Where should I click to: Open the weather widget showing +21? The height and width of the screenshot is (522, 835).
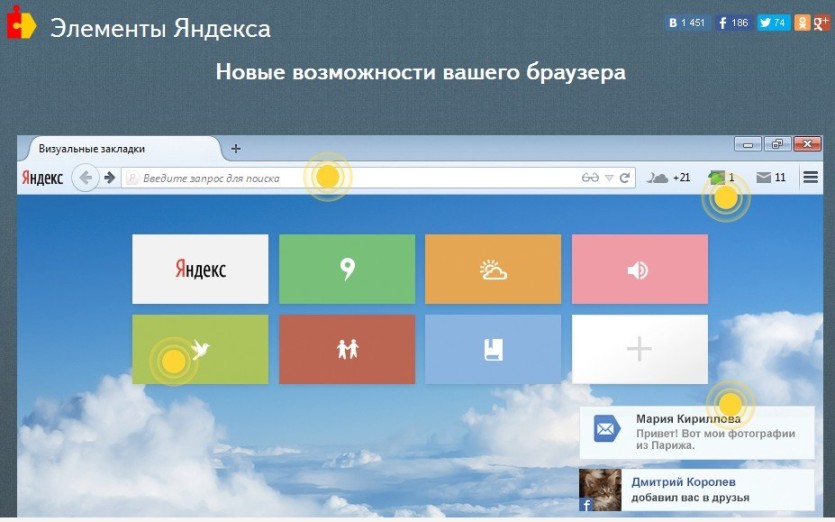pyautogui.click(x=668, y=178)
